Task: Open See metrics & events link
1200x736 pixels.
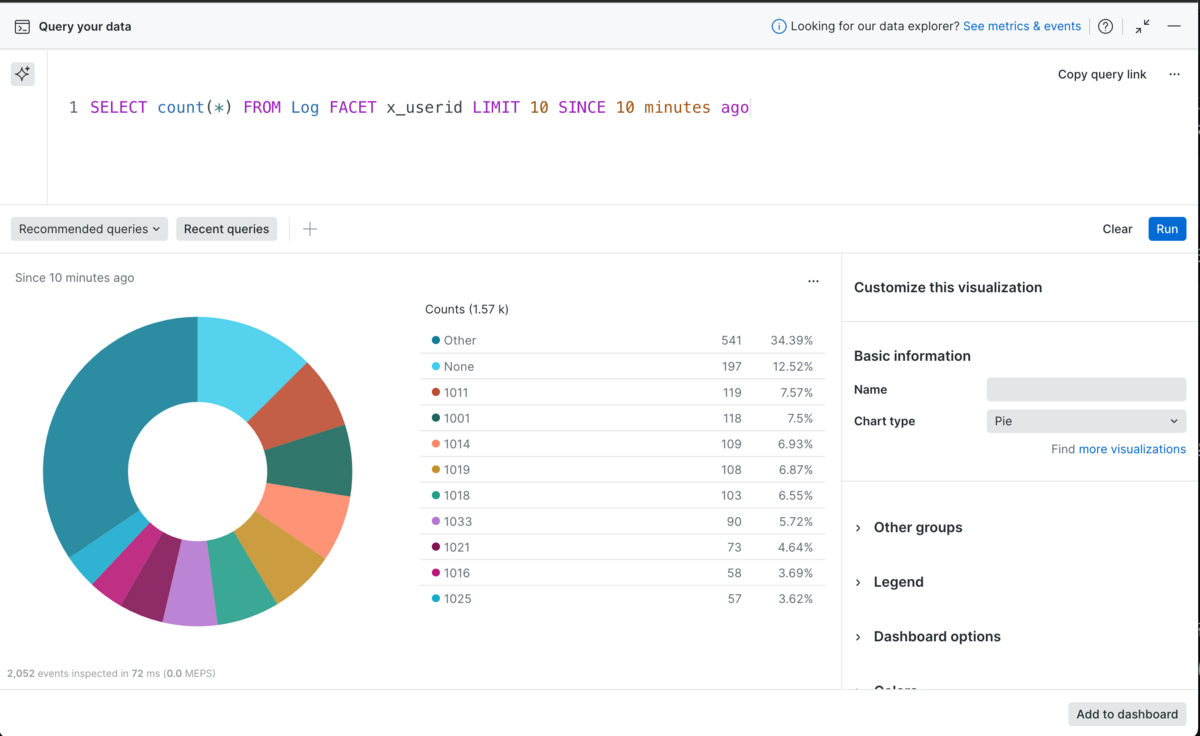Action: click(x=1022, y=27)
